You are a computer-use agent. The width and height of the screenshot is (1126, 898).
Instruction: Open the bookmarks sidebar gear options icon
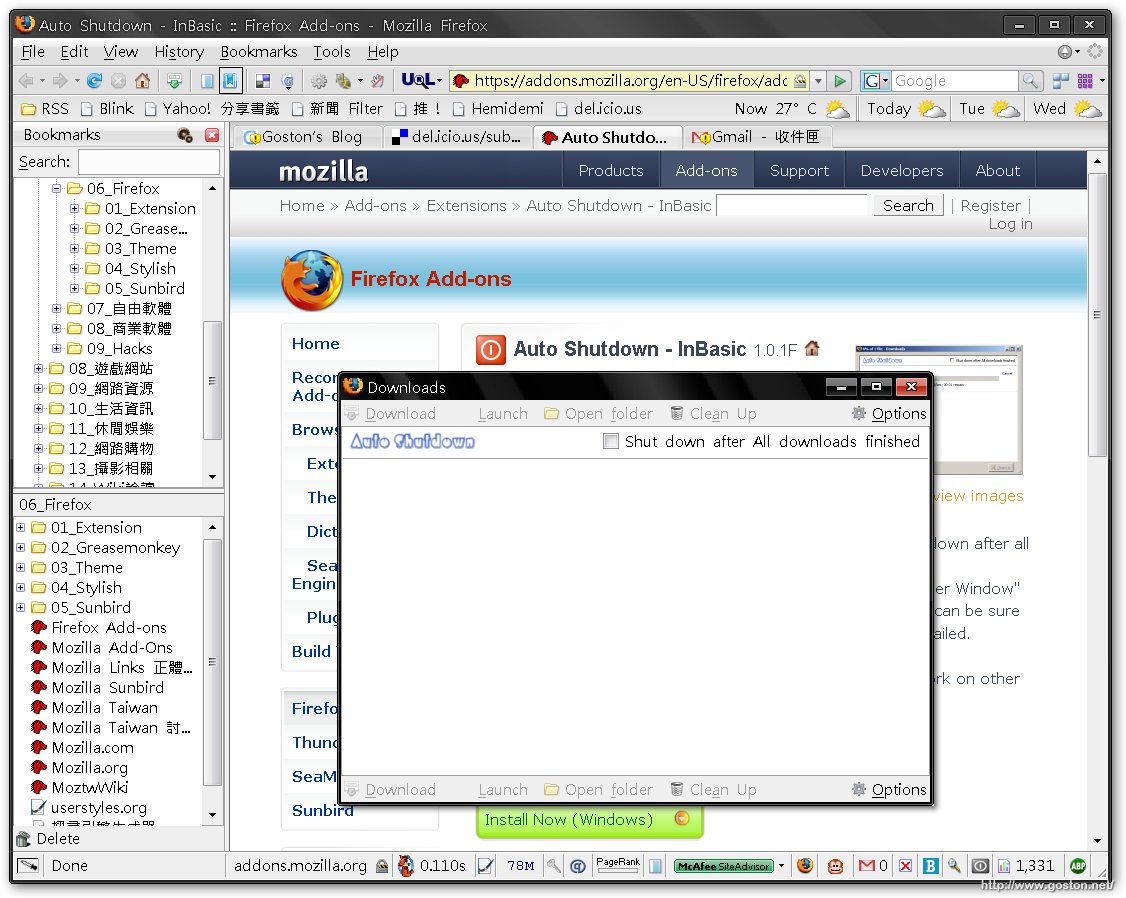pos(185,135)
